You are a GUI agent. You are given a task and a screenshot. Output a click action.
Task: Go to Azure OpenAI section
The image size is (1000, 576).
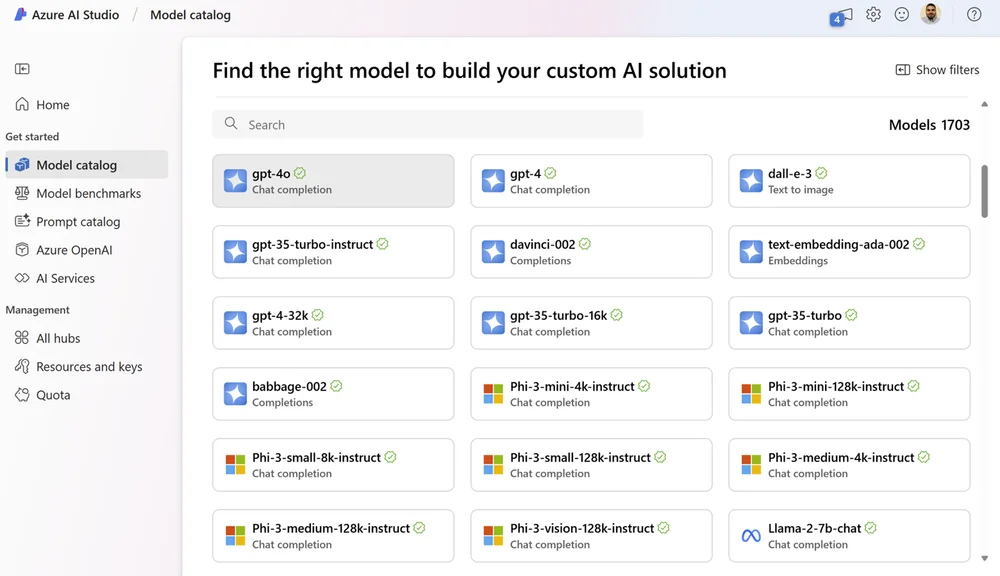click(x=87, y=249)
